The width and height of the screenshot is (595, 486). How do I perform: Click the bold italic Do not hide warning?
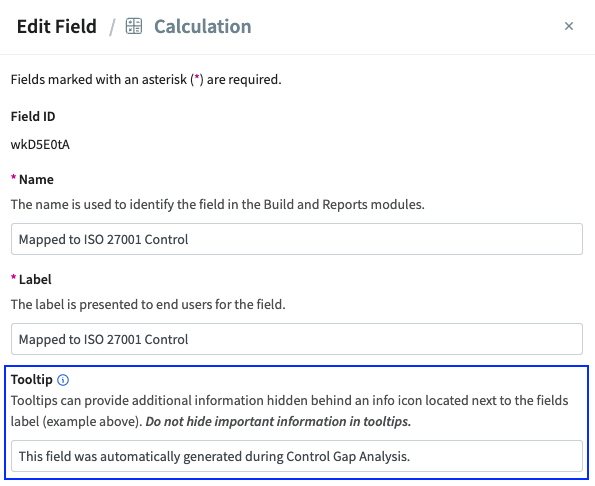click(278, 422)
